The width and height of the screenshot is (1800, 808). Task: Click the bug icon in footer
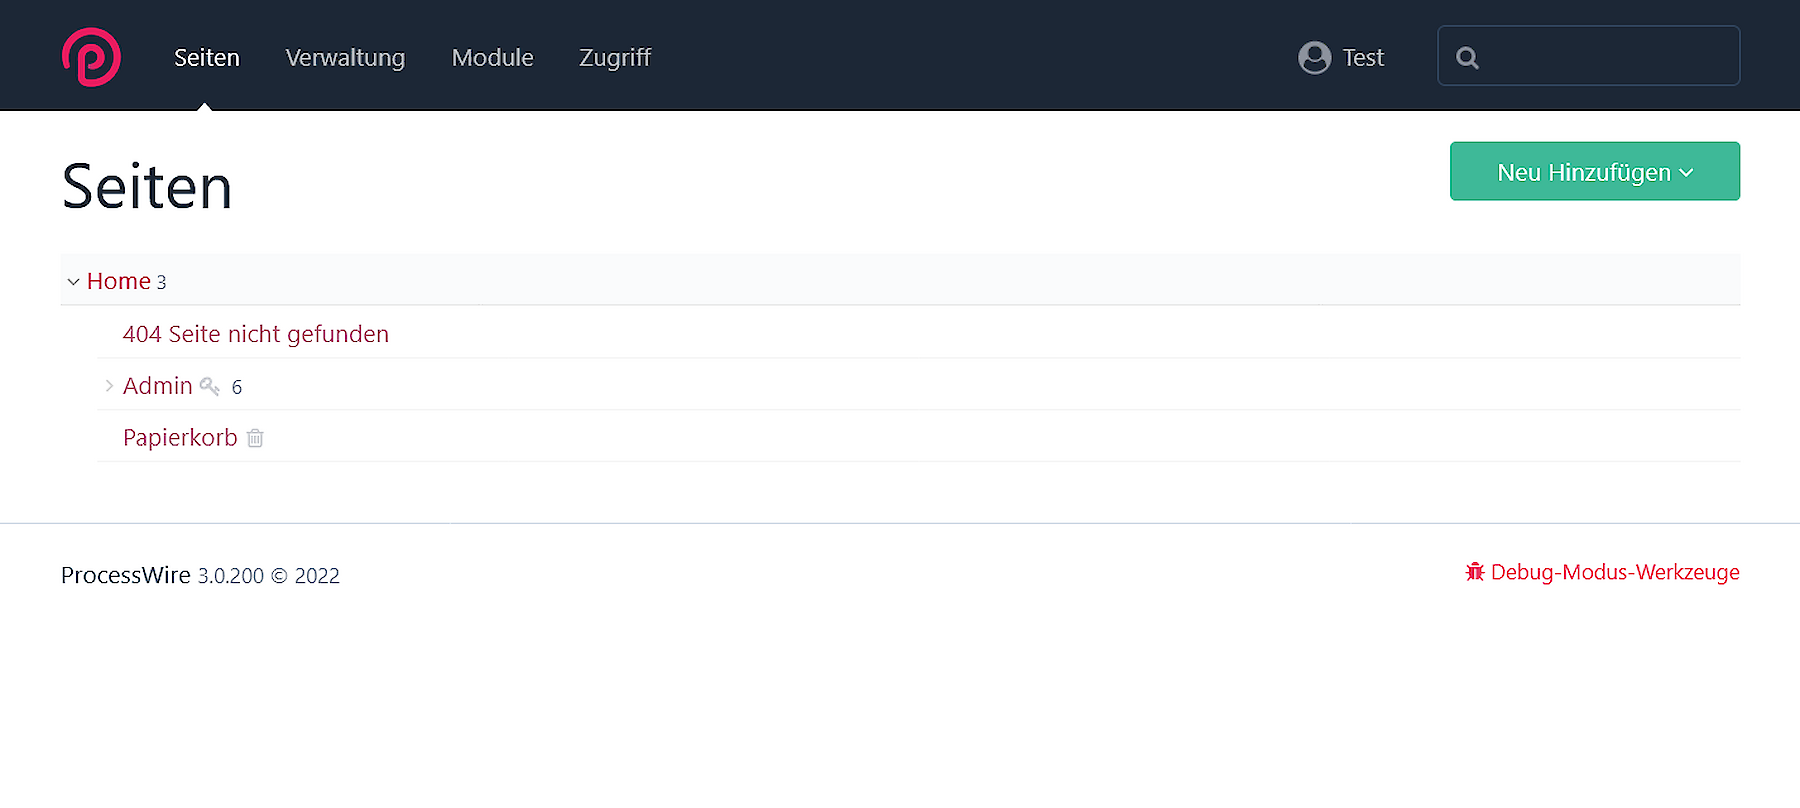(x=1474, y=572)
